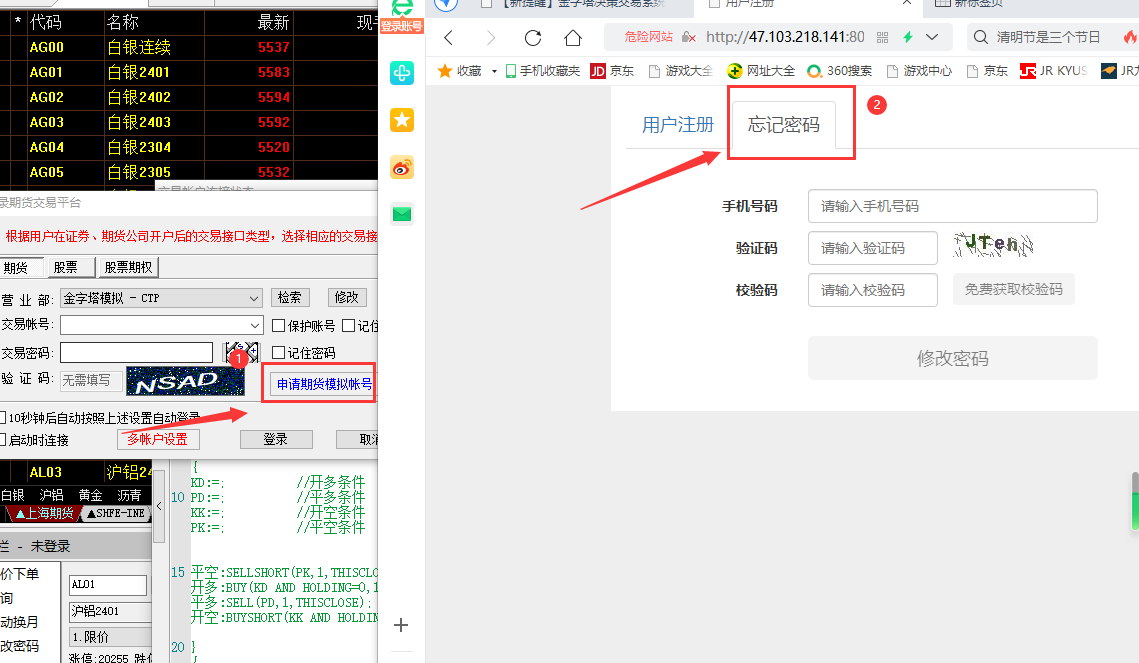The height and width of the screenshot is (663, 1139).
Task: Select the 上海期货 exchange tab
Action: coord(44,513)
